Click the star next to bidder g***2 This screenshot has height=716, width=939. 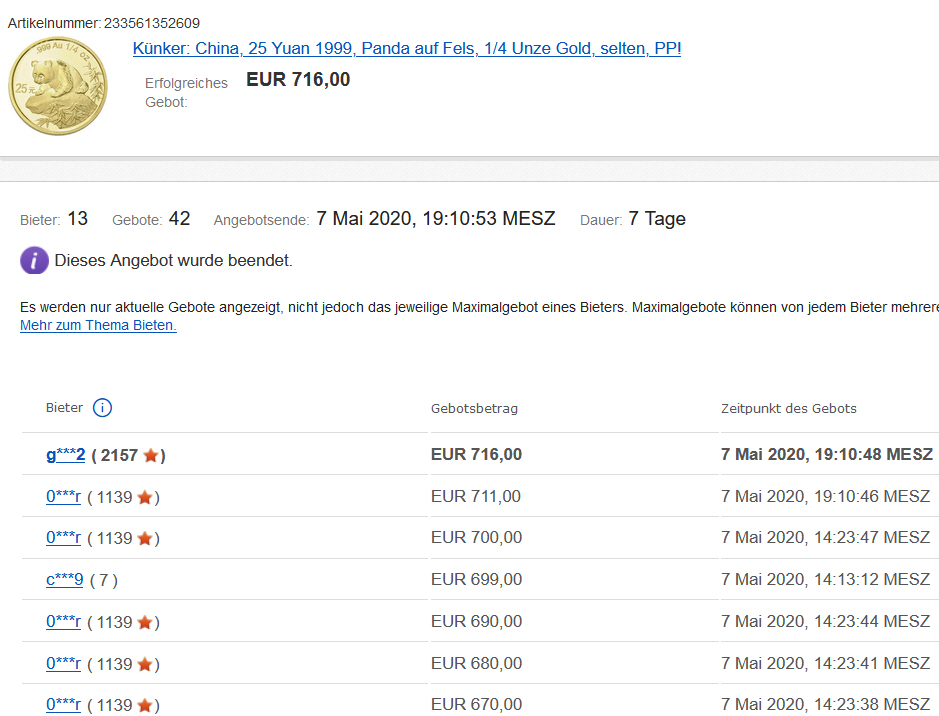pyautogui.click(x=150, y=456)
